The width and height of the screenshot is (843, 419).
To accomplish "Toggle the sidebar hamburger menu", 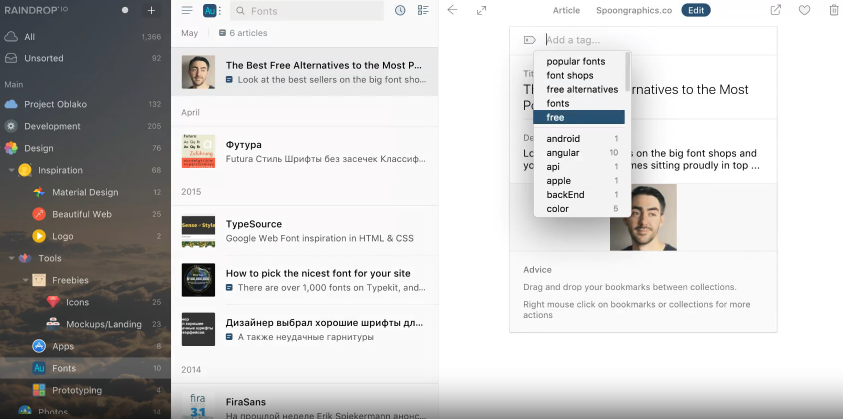I will click(x=187, y=10).
